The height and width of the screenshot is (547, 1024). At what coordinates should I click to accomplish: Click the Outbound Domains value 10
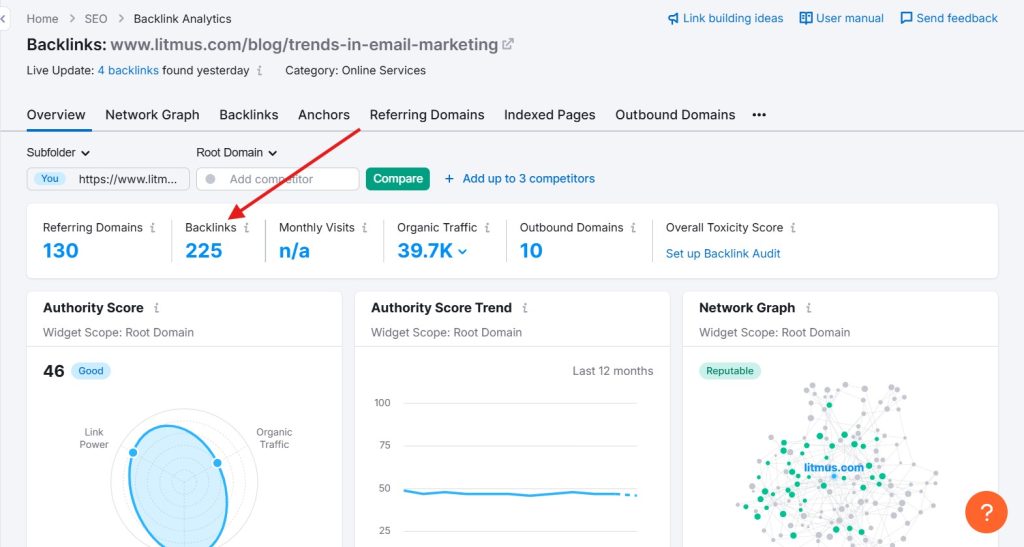(x=531, y=251)
